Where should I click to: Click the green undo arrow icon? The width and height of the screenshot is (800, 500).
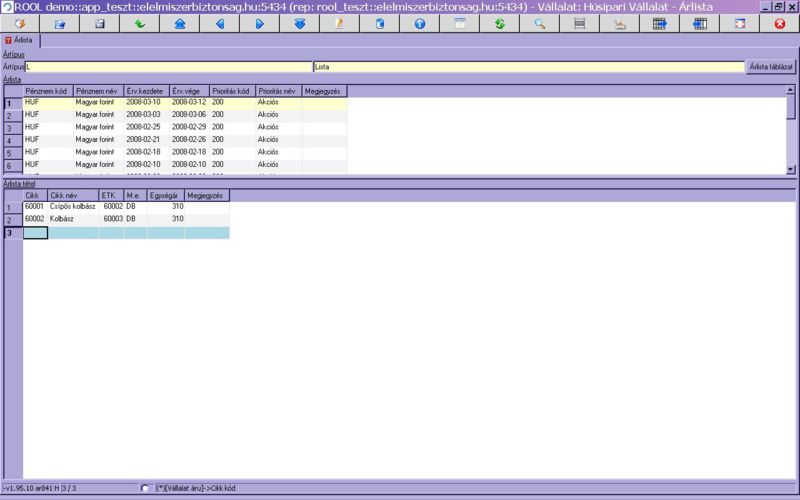(140, 23)
